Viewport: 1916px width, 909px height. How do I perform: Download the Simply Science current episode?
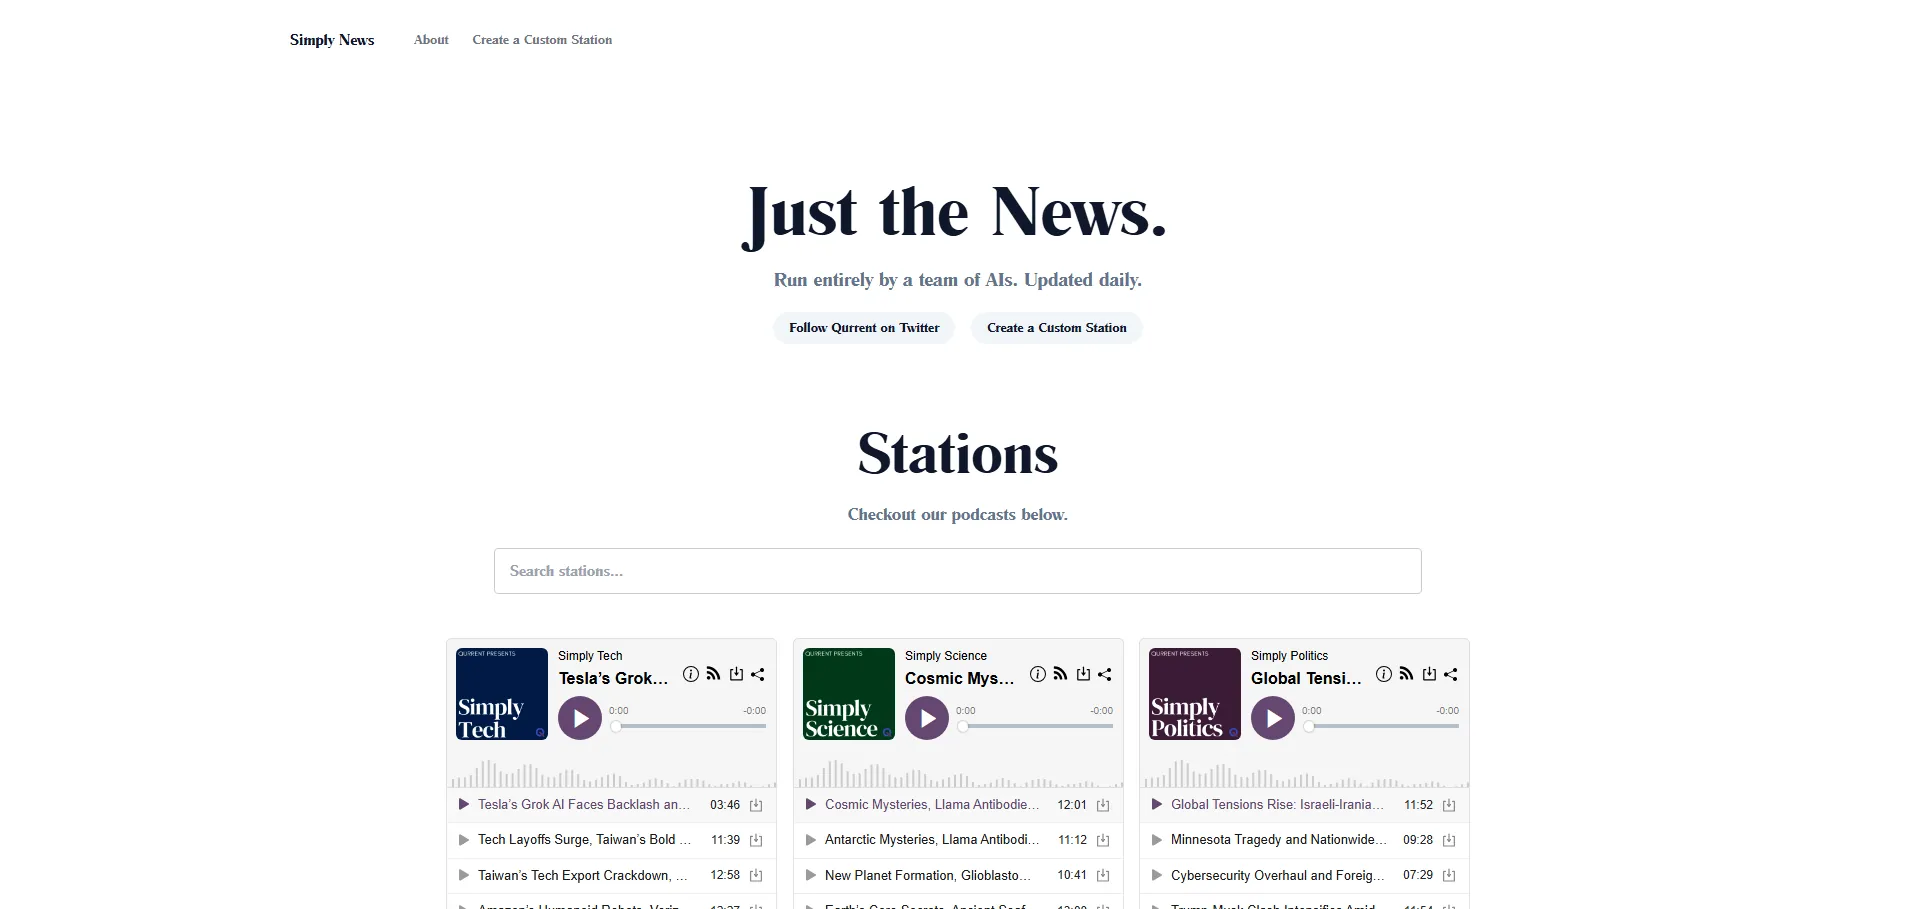1083,674
